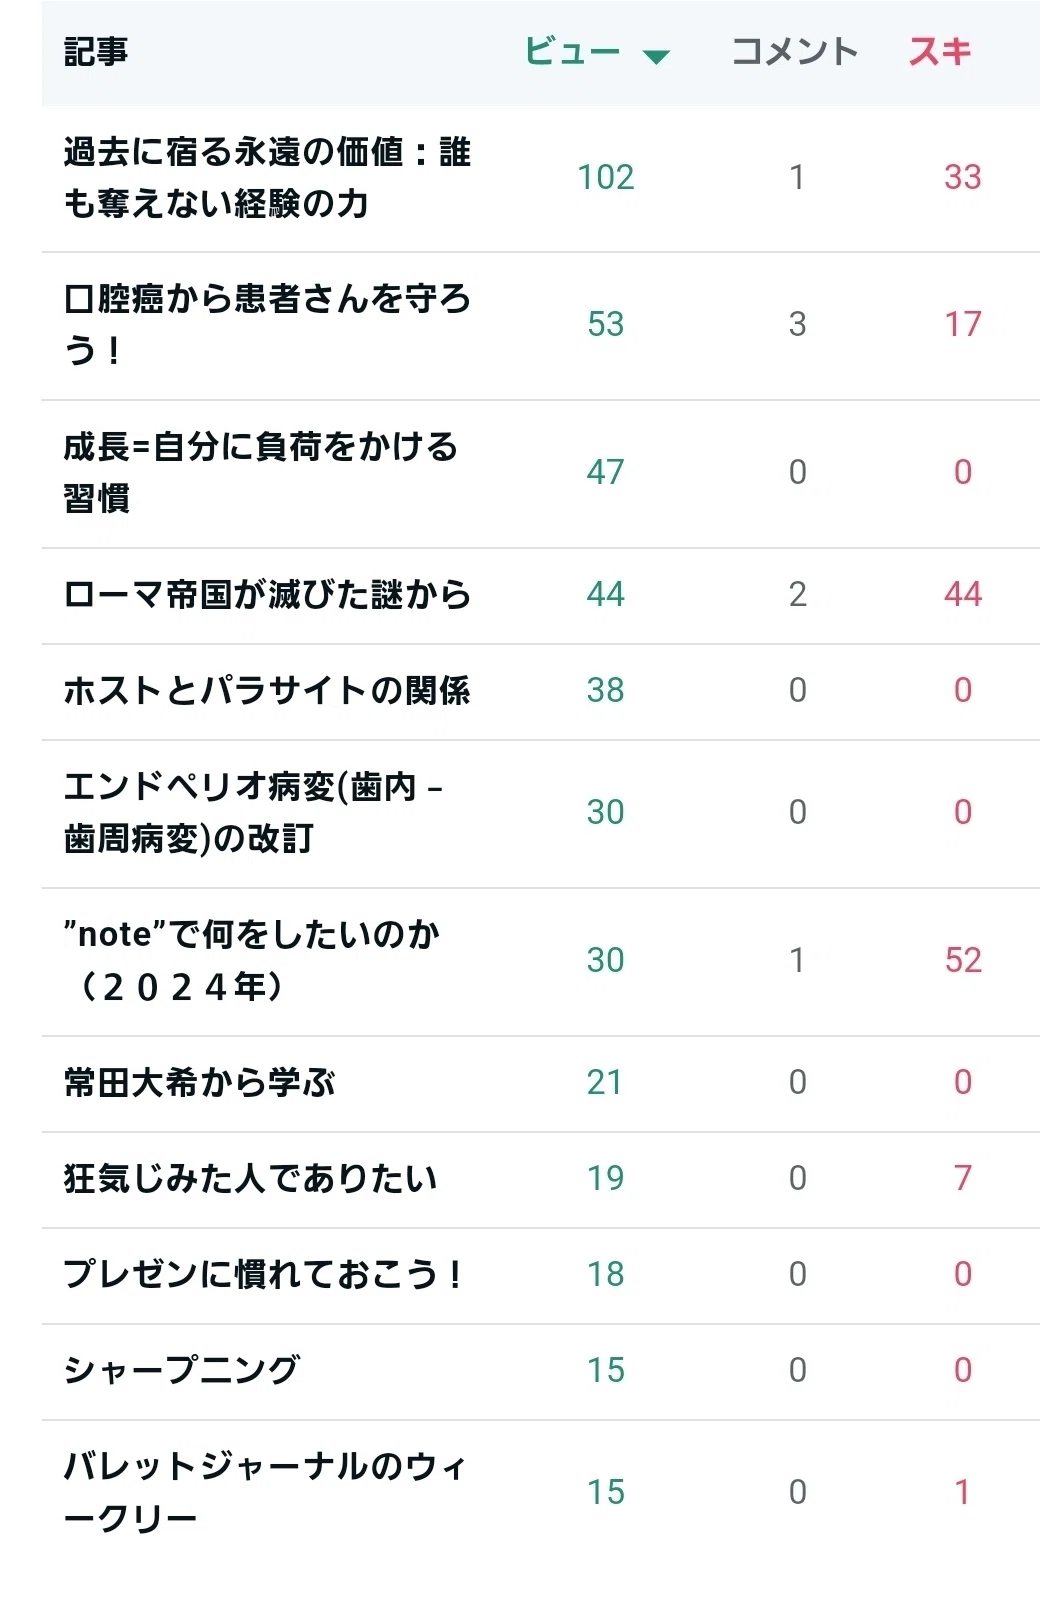The width and height of the screenshot is (1040, 1601).
Task: Click the 102 view count
Action: [606, 178]
